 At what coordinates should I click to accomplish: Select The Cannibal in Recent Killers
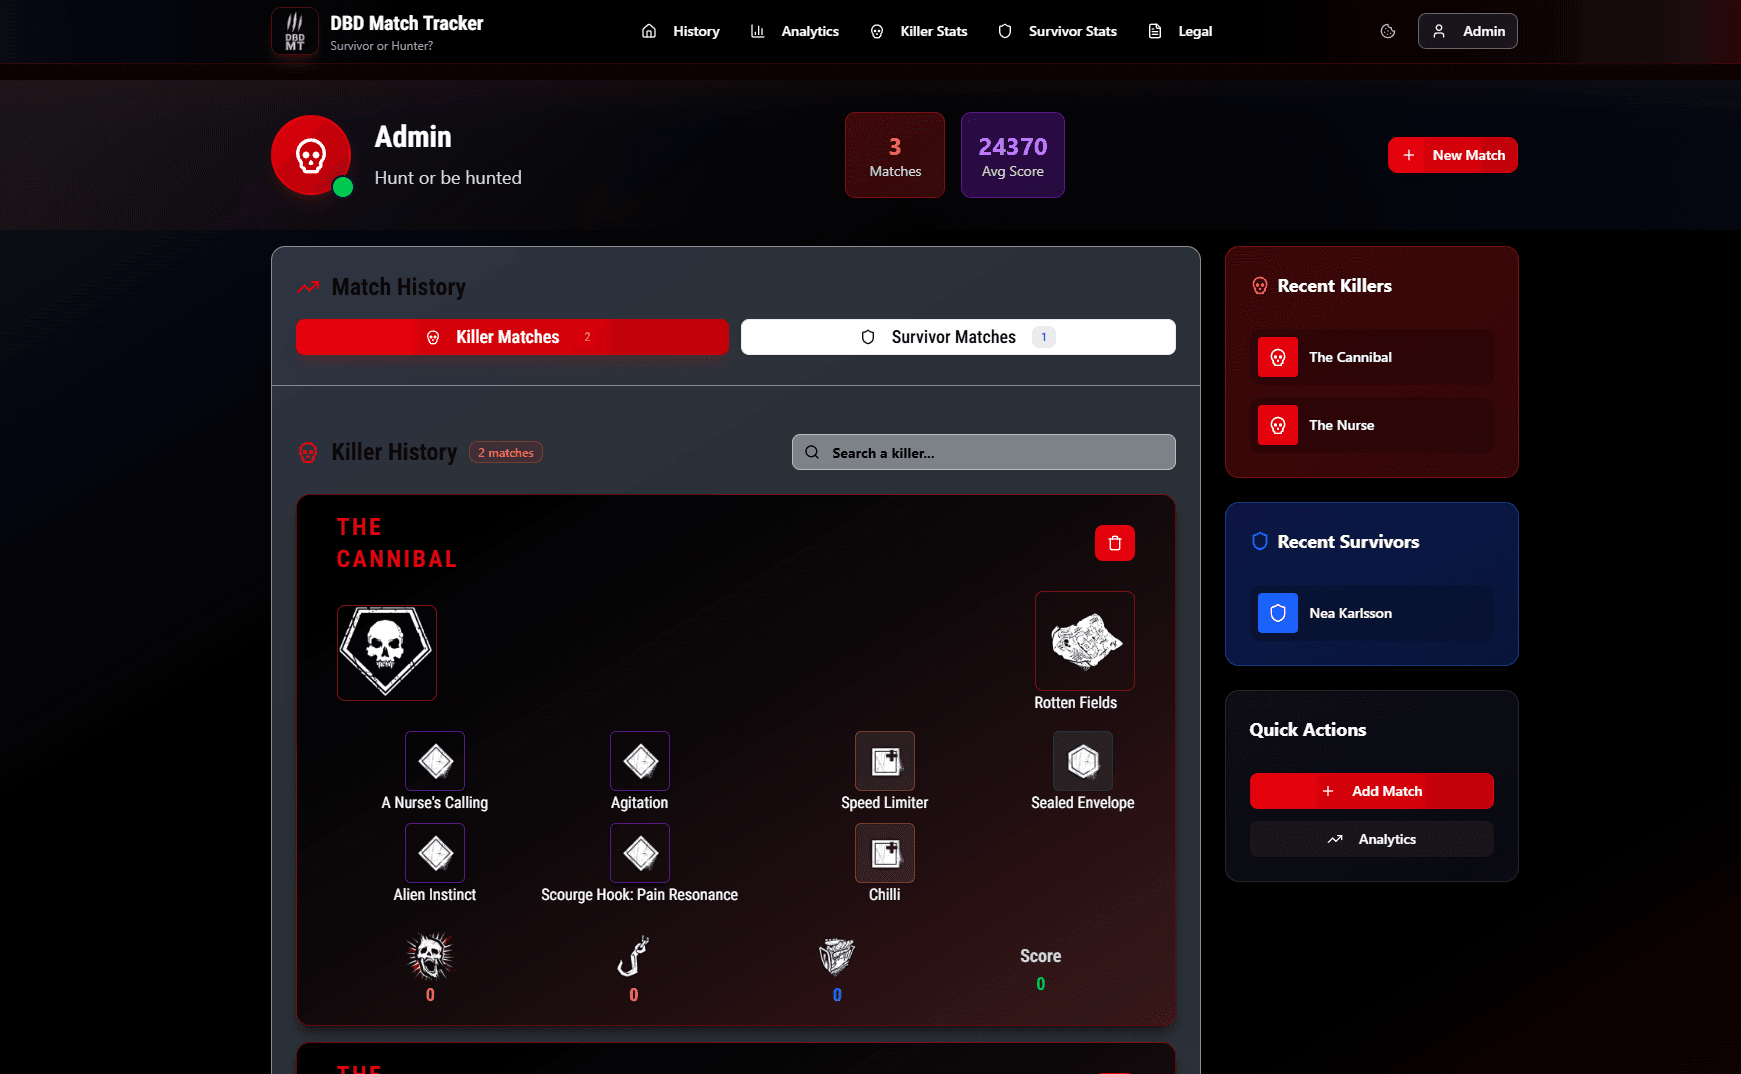1372,357
